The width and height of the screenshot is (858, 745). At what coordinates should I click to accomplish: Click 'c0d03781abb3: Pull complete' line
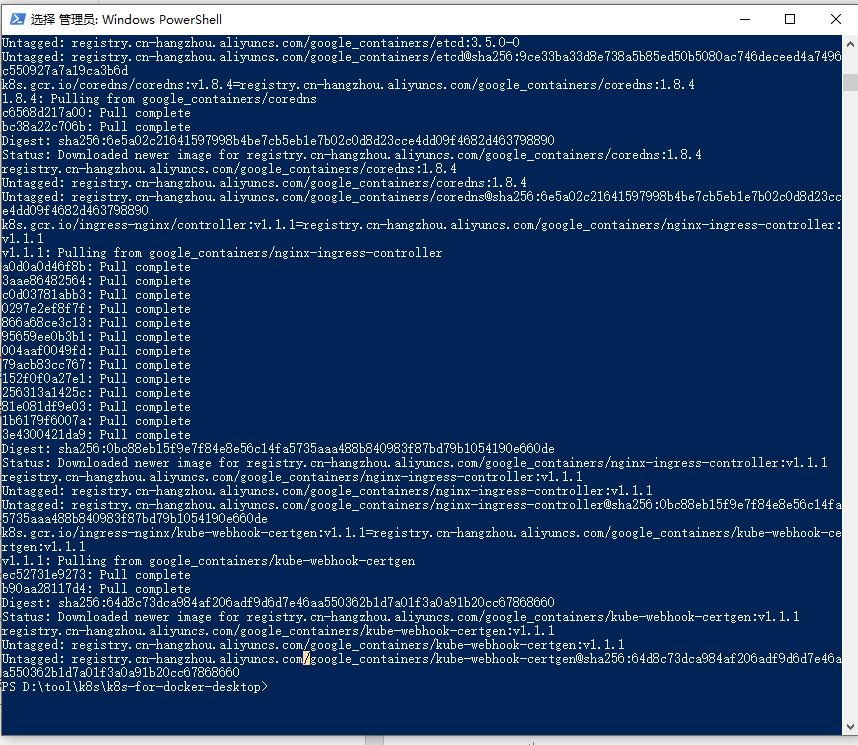coord(96,294)
